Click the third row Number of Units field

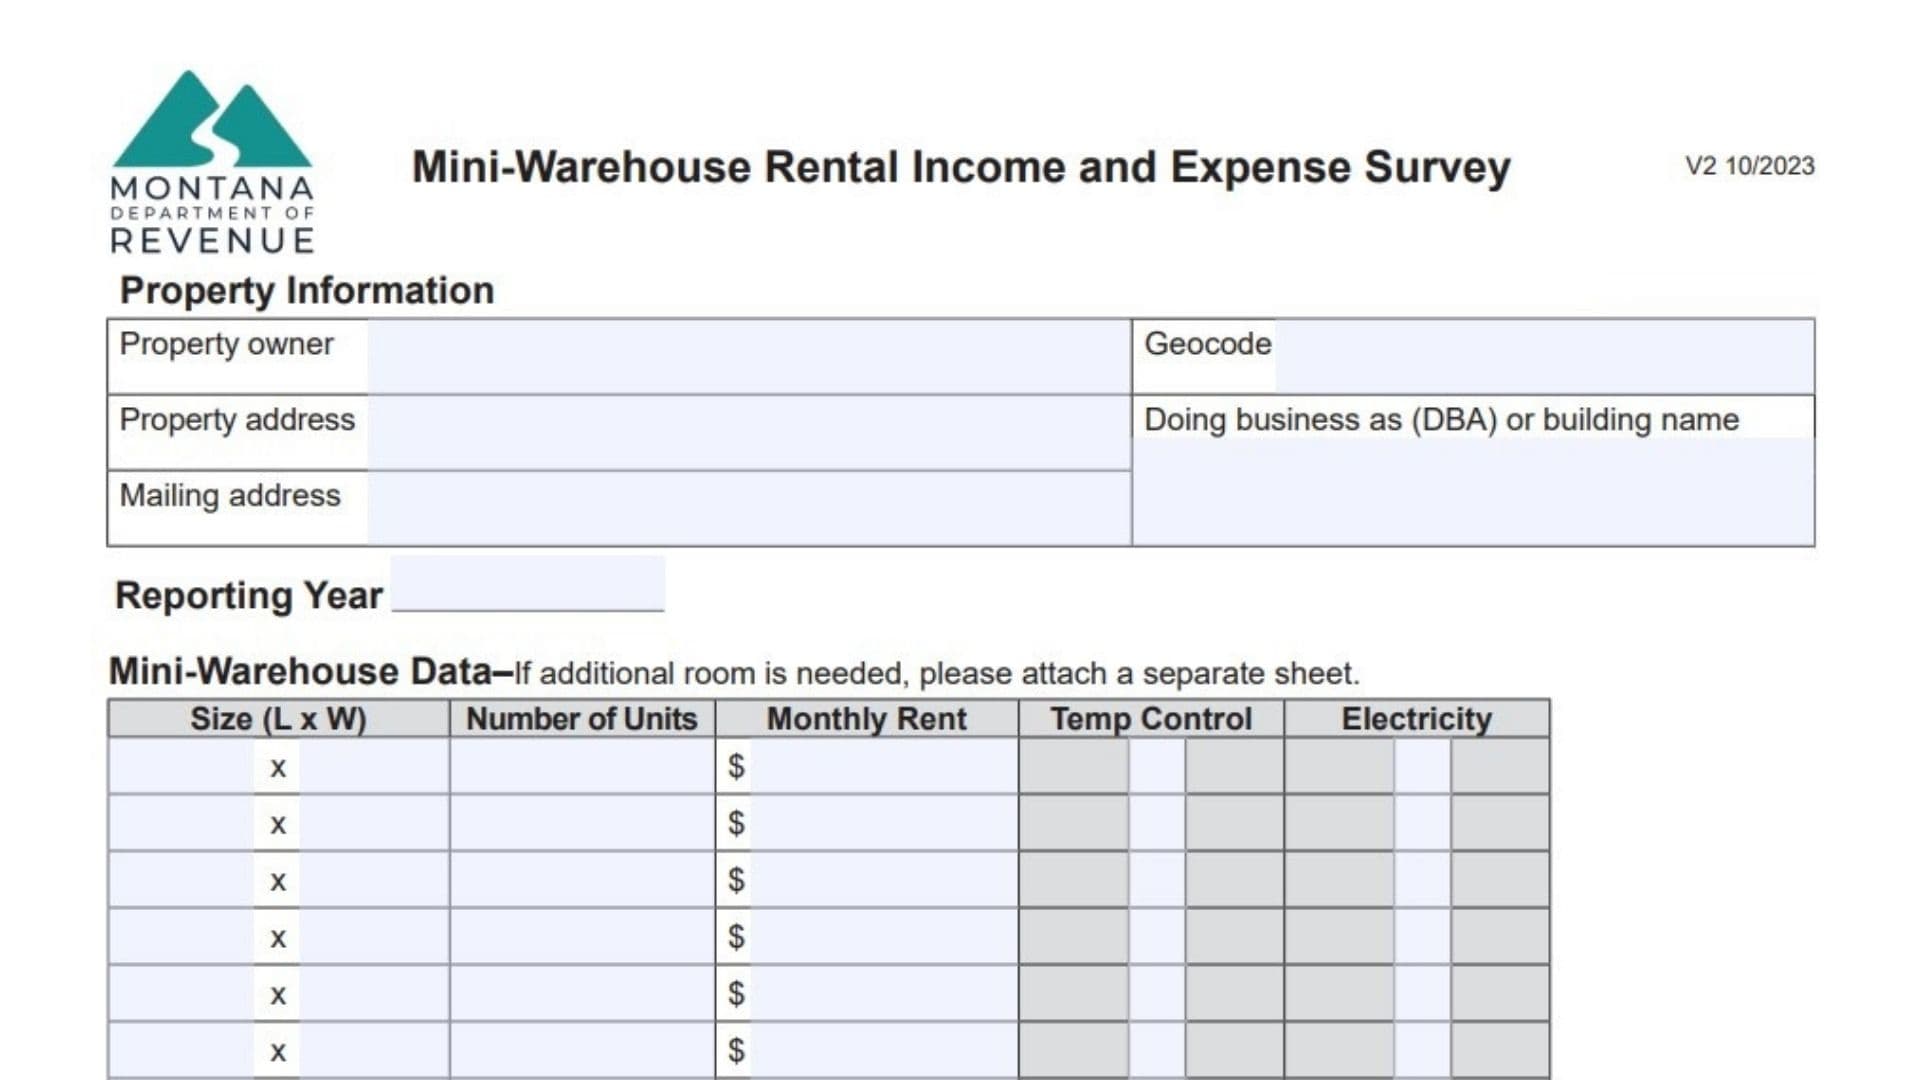pyautogui.click(x=582, y=880)
